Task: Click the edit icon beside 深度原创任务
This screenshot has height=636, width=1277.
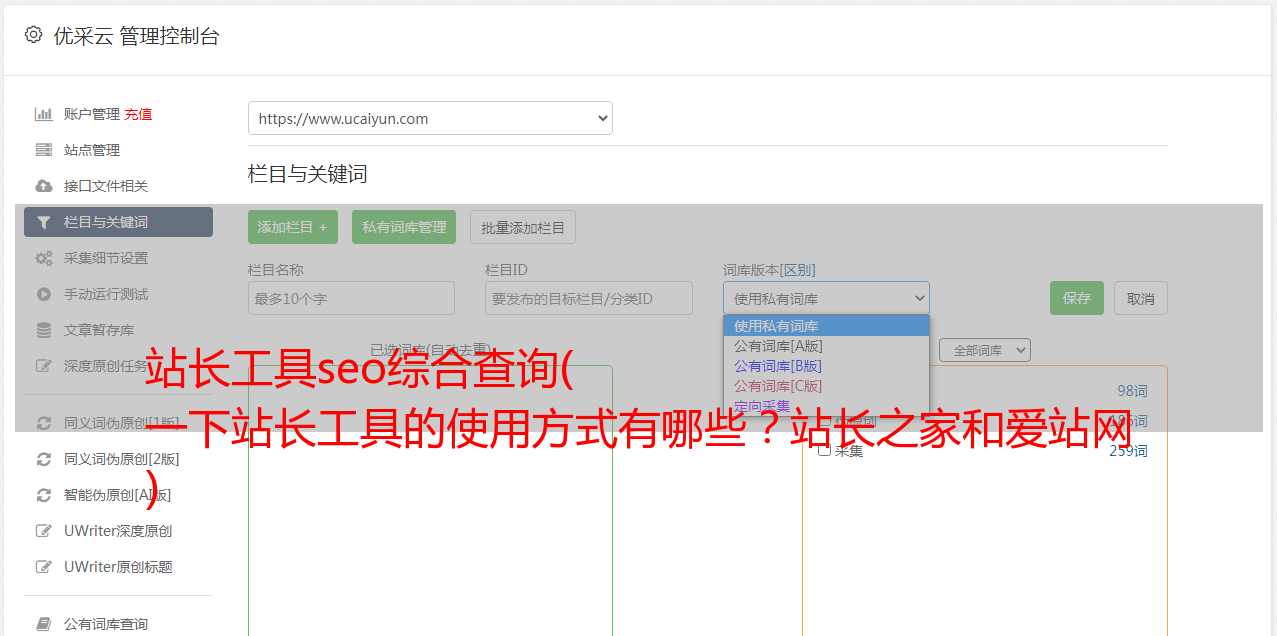Action: [x=43, y=366]
